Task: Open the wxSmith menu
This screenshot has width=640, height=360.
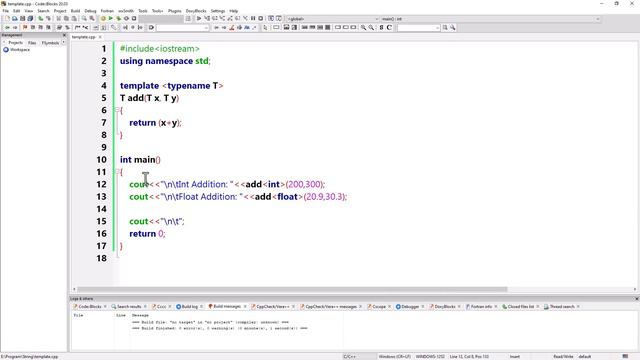Action: pyautogui.click(x=126, y=11)
